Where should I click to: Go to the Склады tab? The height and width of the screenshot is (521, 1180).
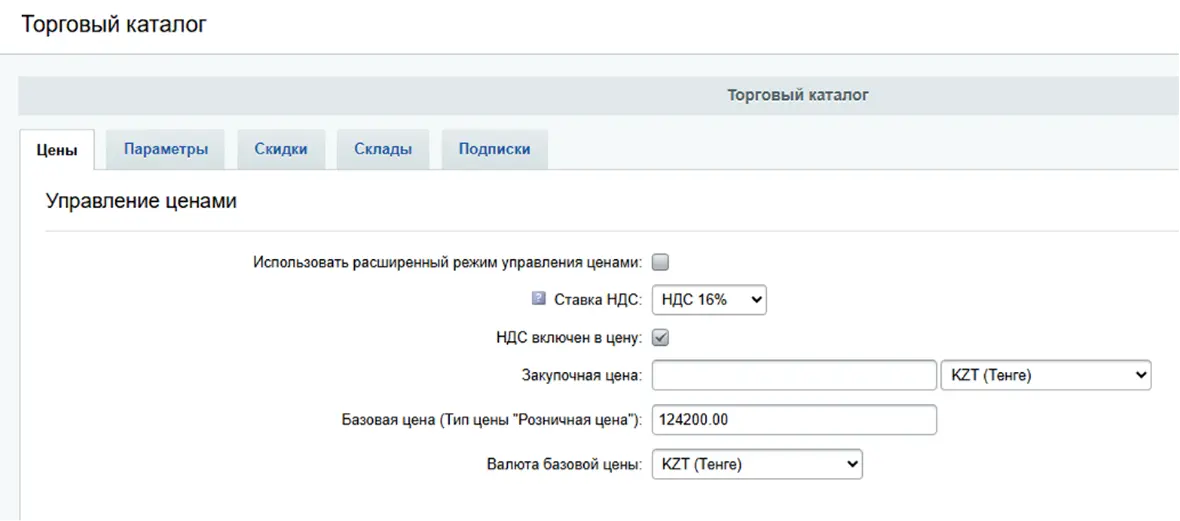point(383,150)
